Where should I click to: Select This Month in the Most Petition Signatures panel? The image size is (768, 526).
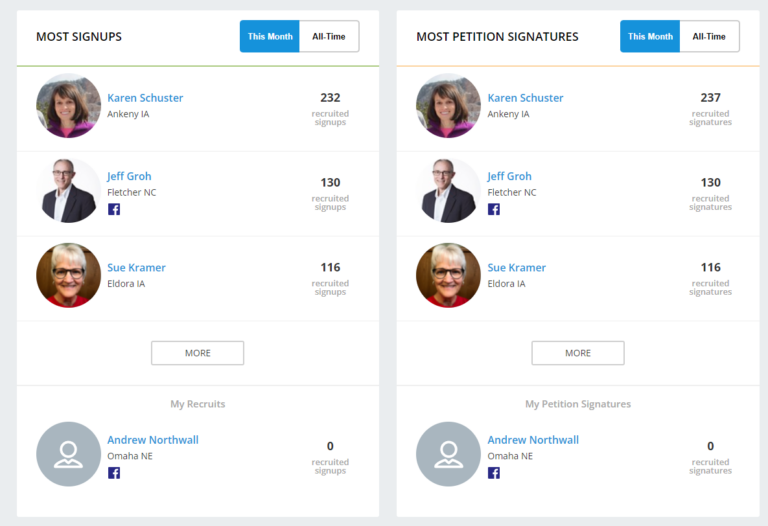tap(650, 36)
